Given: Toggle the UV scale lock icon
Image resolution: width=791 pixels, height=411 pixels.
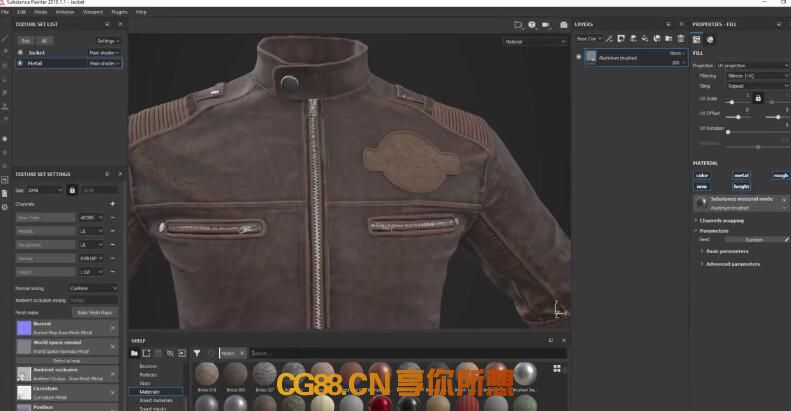Looking at the screenshot, I should 758,98.
